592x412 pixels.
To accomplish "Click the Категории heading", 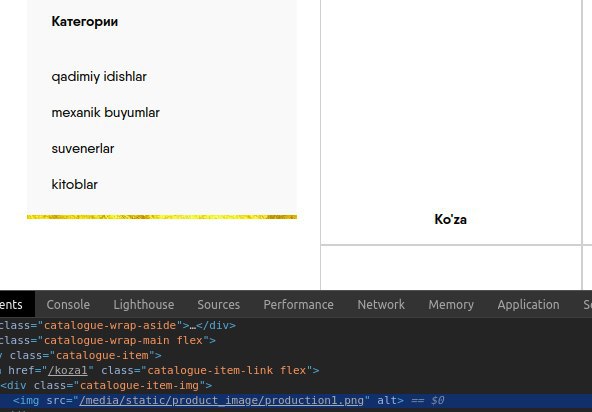I will [85, 22].
